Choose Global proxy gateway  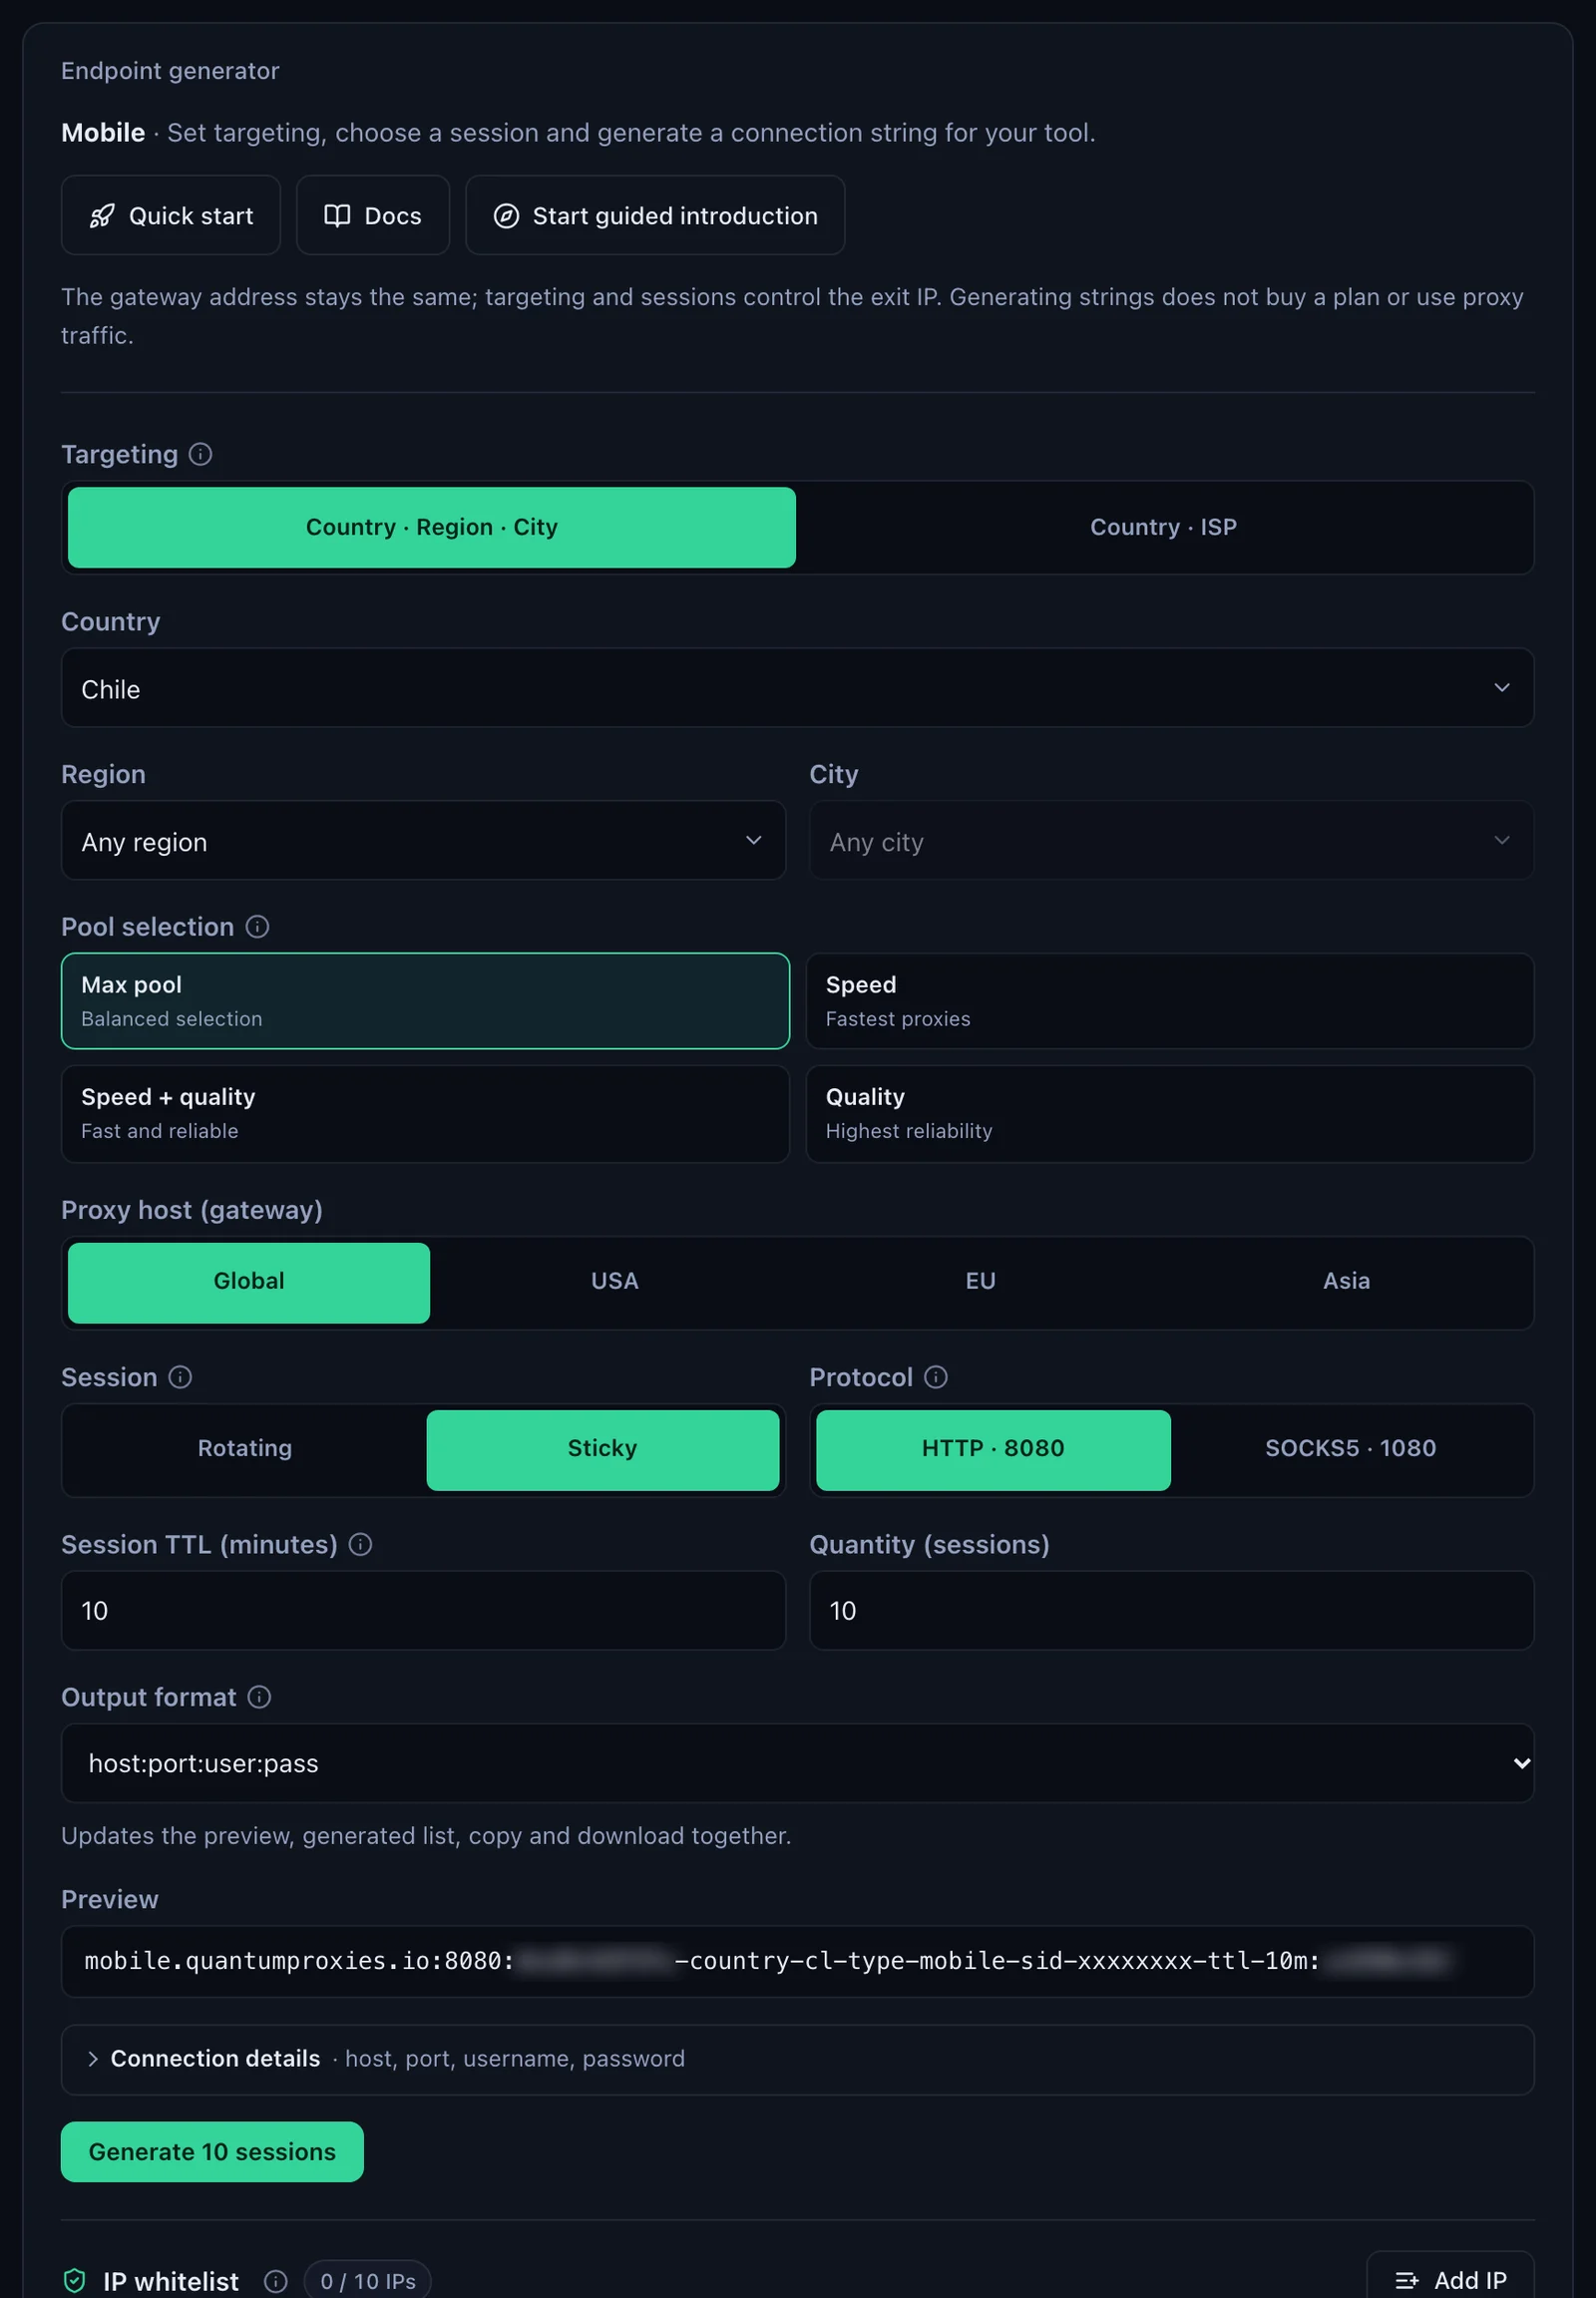tap(249, 1282)
